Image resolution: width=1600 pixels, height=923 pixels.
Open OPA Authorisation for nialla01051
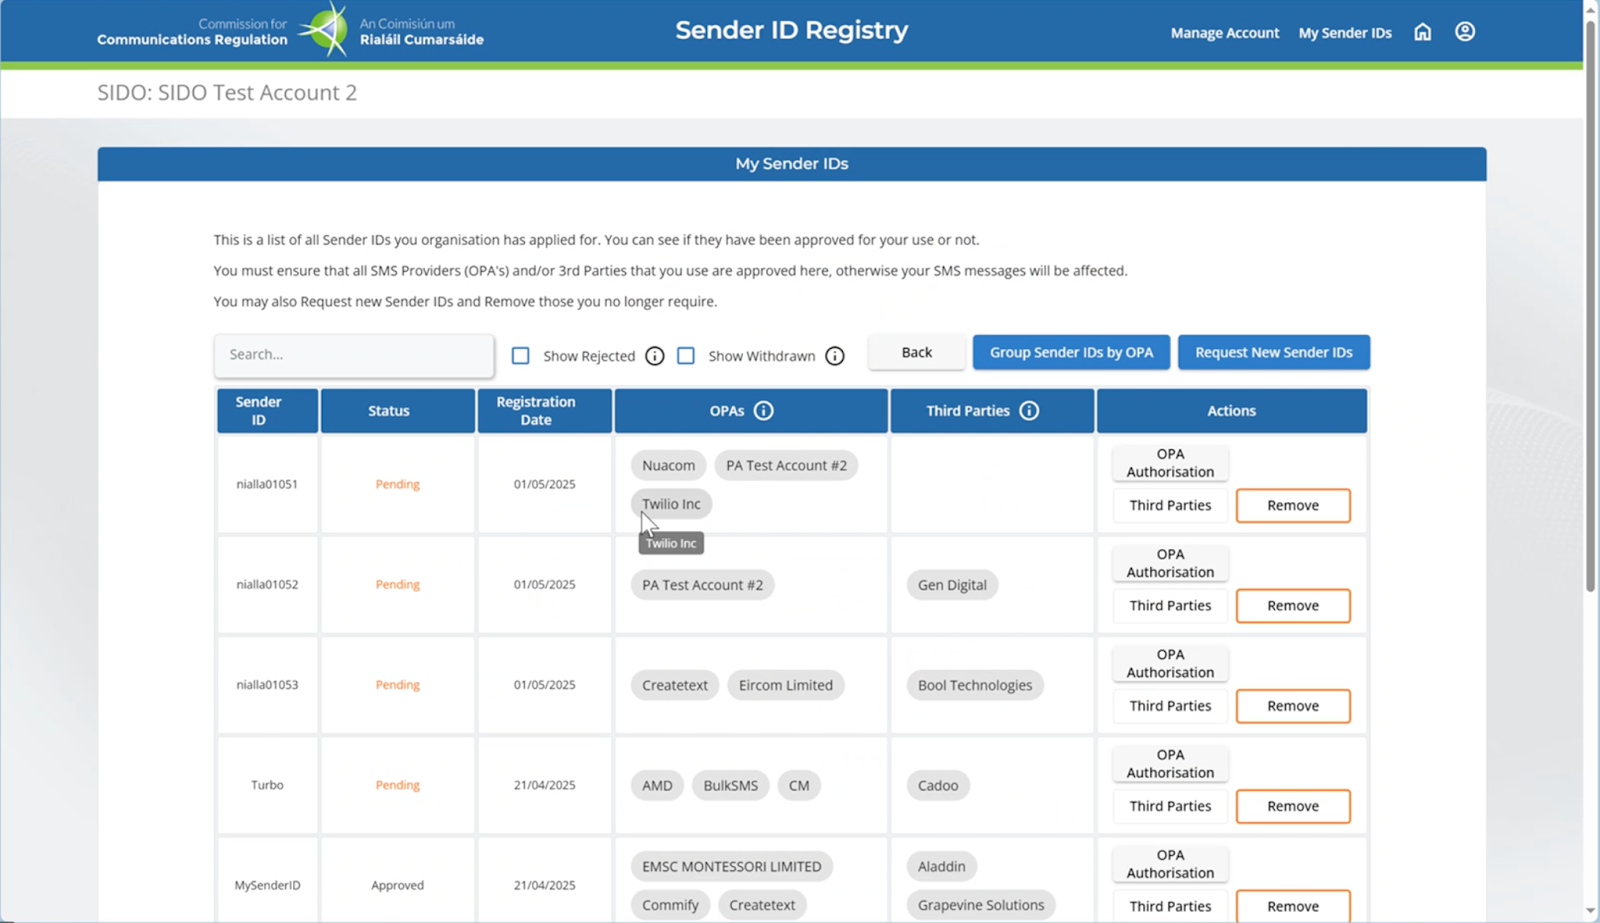(x=1170, y=463)
